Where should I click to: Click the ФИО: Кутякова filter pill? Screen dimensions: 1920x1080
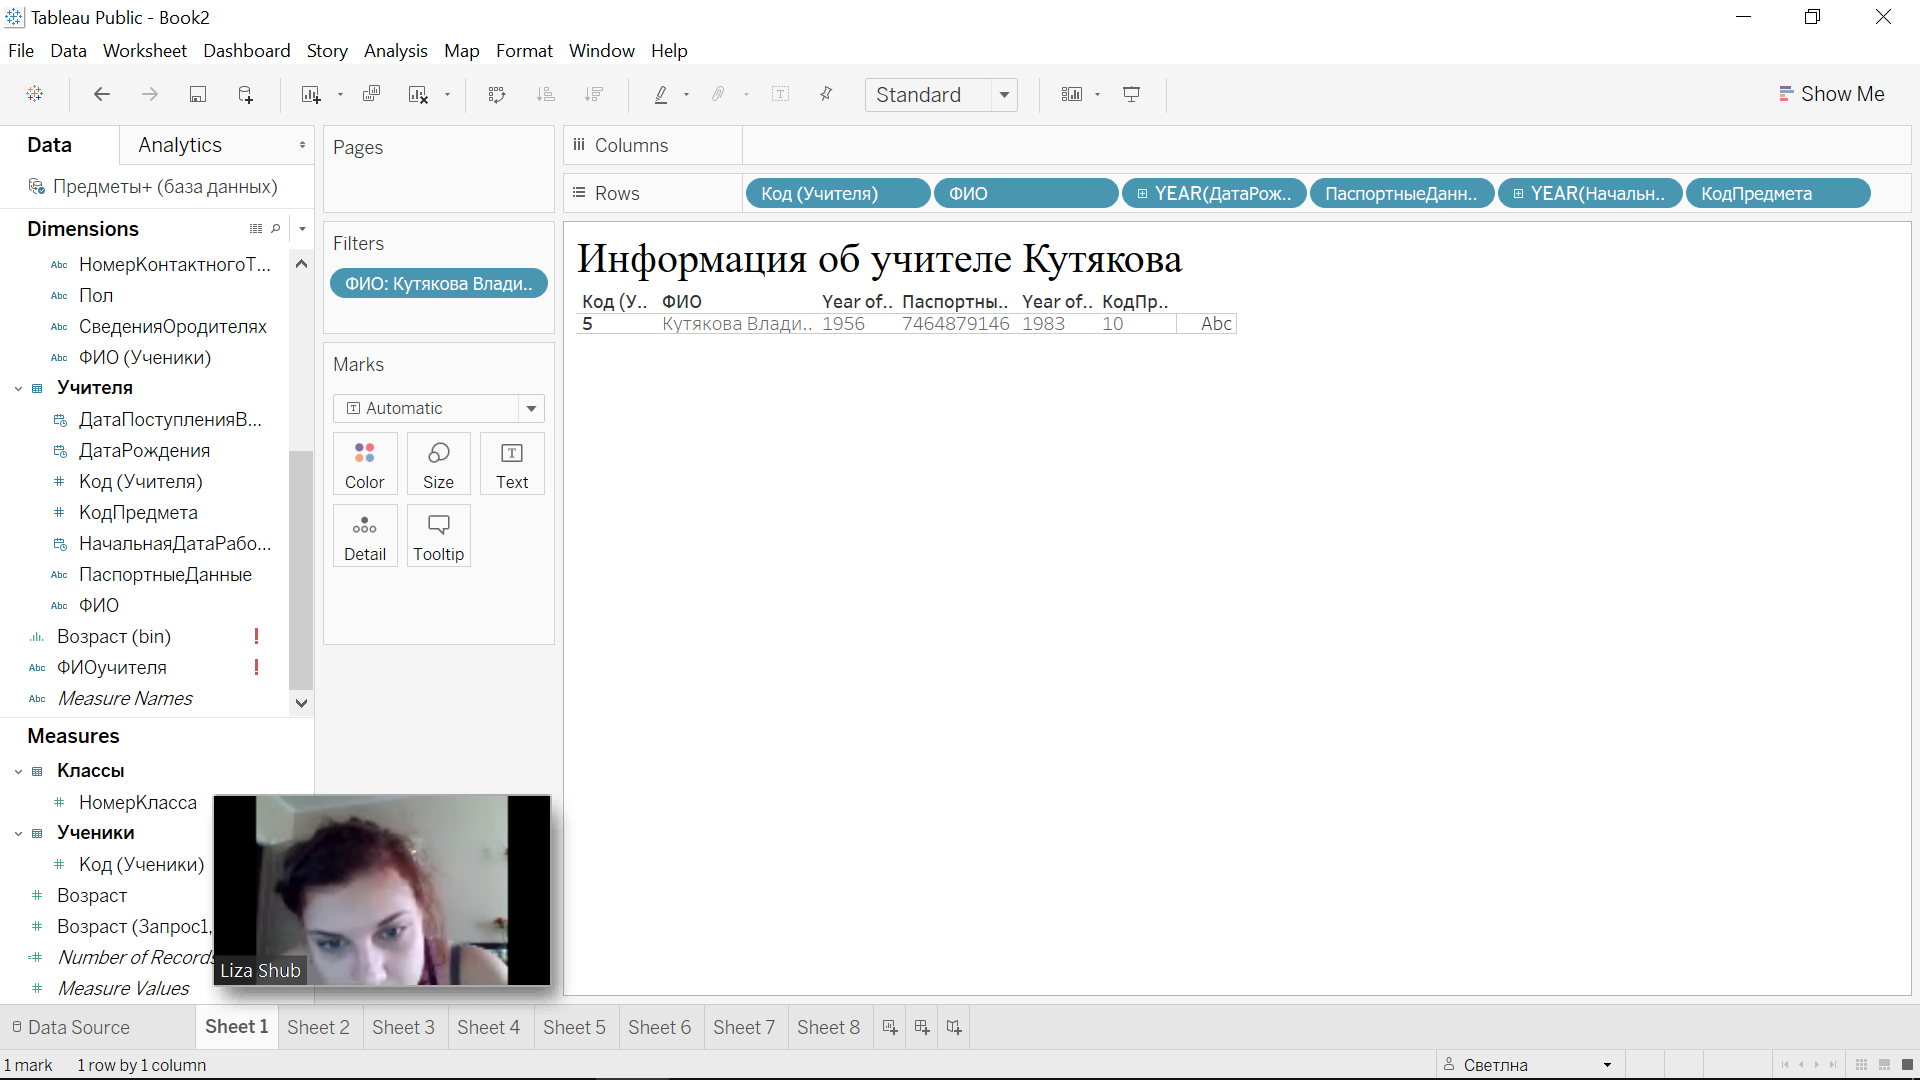pyautogui.click(x=438, y=284)
